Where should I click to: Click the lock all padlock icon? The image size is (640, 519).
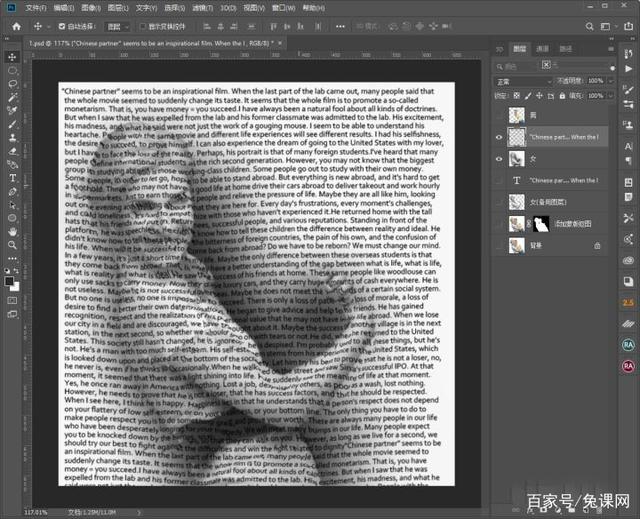(x=562, y=96)
